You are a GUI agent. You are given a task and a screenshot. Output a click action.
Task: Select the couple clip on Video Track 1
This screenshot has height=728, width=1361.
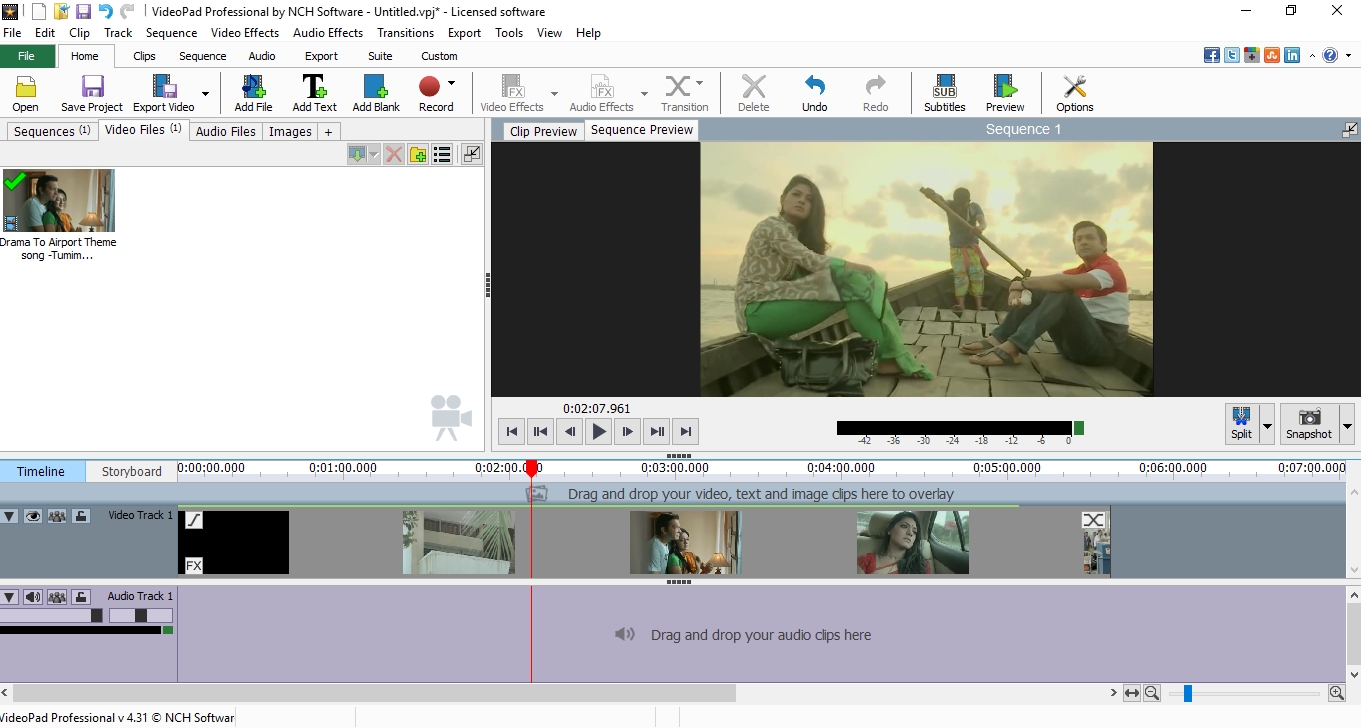(685, 542)
